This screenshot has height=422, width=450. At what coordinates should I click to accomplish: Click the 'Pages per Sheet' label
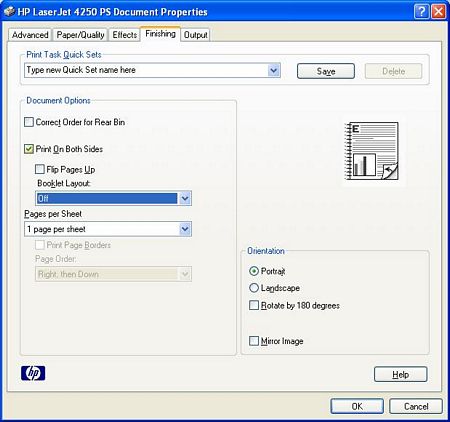pyautogui.click(x=53, y=214)
